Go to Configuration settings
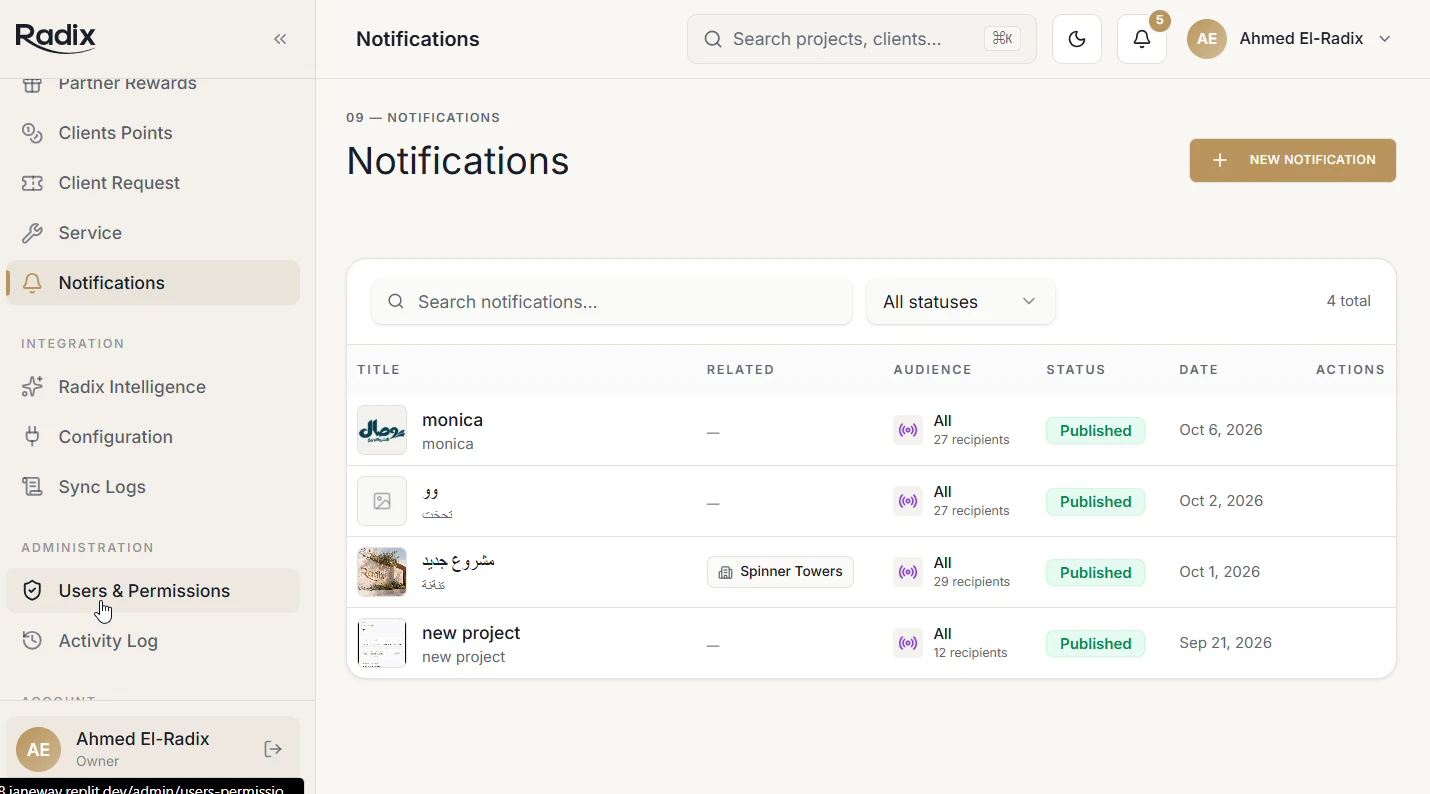This screenshot has width=1430, height=794. click(x=153, y=437)
